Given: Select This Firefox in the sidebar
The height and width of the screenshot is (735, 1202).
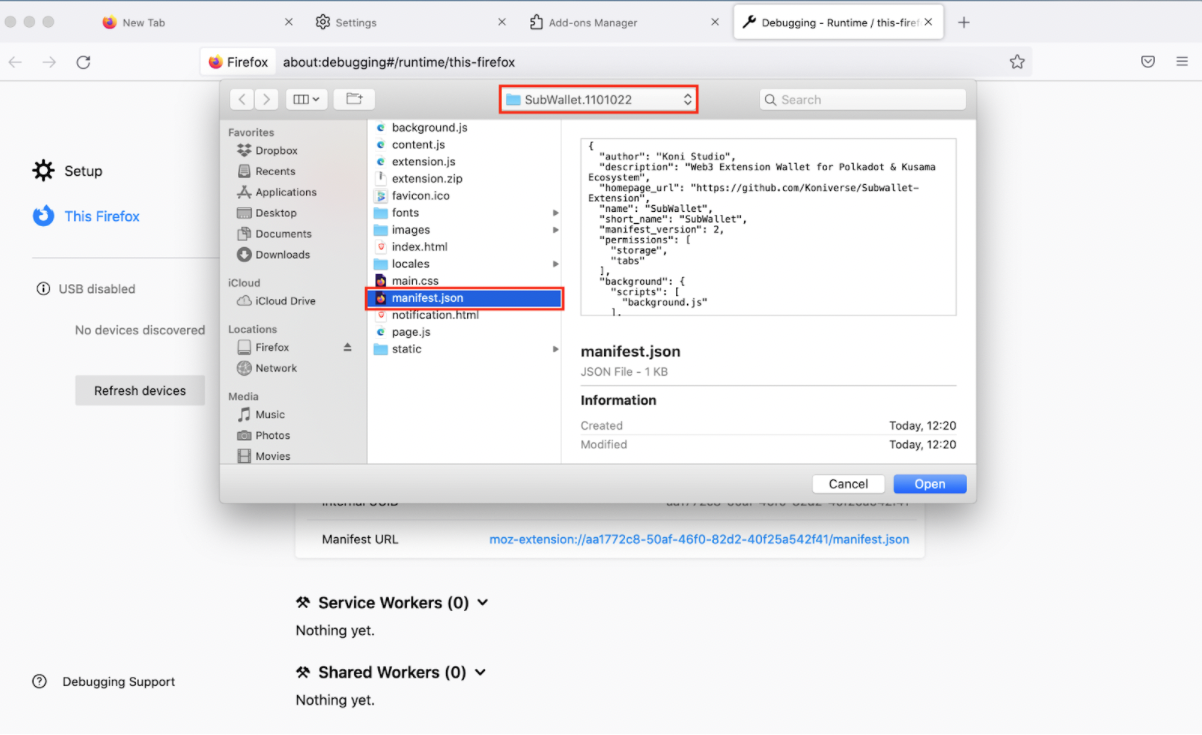Looking at the screenshot, I should tap(86, 216).
